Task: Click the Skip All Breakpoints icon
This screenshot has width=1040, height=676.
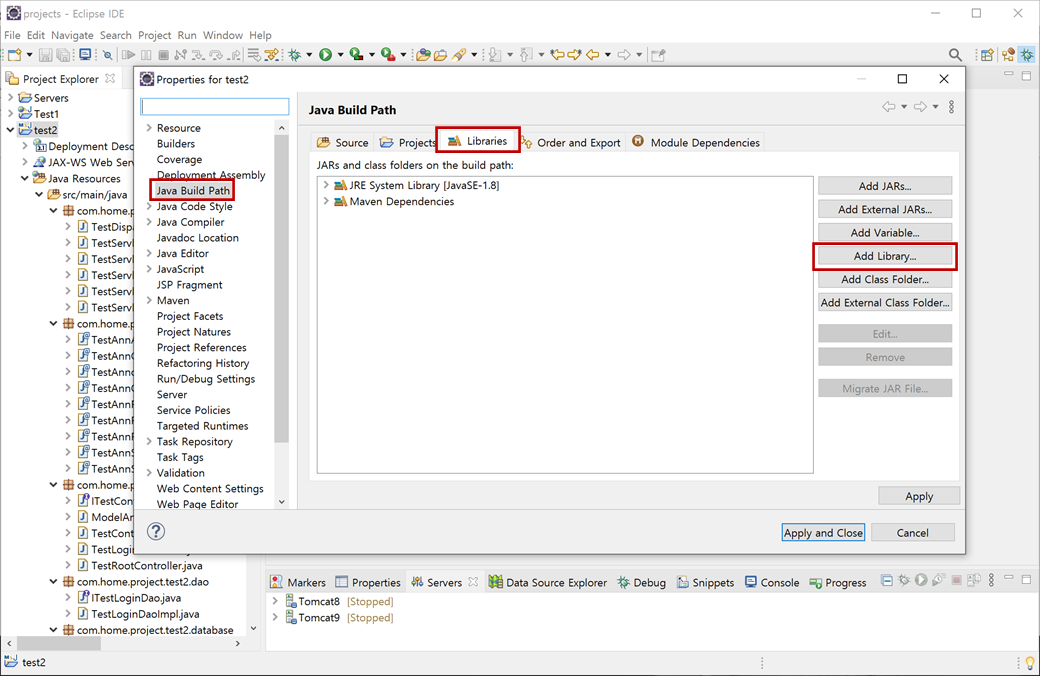Action: pyautogui.click(x=107, y=55)
